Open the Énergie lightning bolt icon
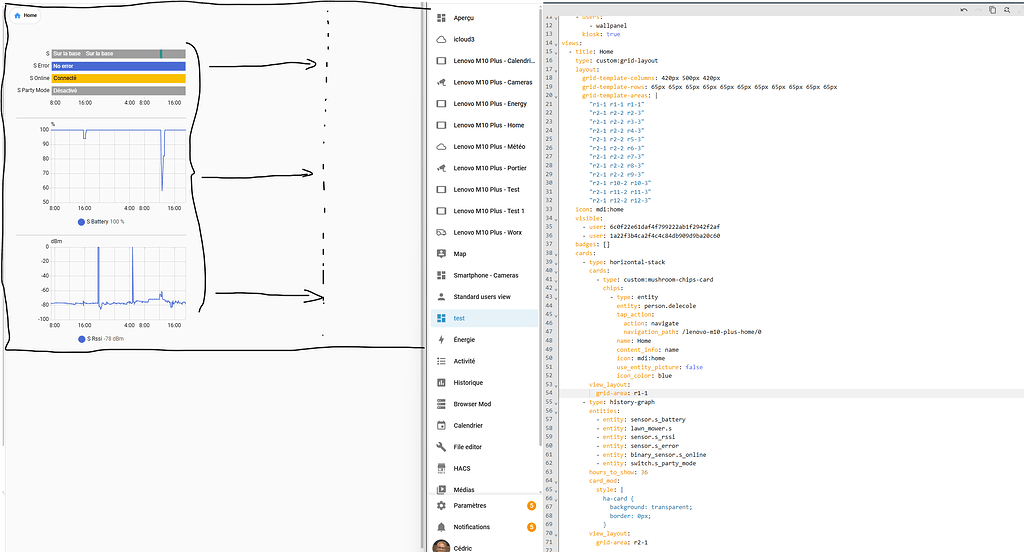The width and height of the screenshot is (1024, 552). [441, 340]
